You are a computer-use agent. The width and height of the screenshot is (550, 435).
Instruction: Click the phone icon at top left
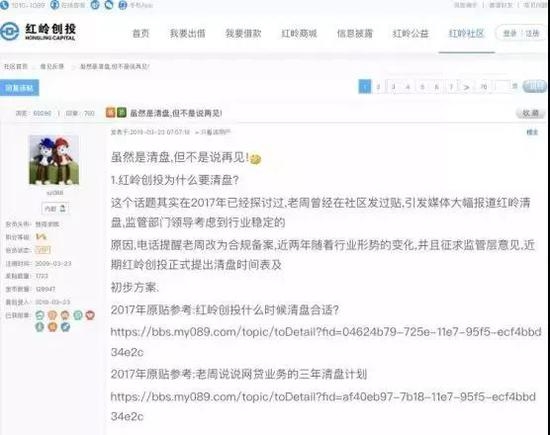(4, 5)
